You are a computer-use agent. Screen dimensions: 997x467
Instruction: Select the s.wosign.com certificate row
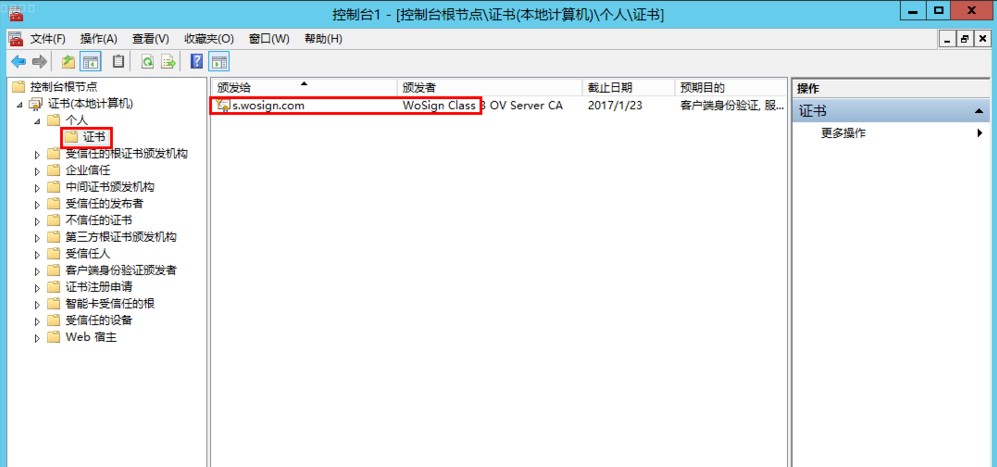coord(499,106)
